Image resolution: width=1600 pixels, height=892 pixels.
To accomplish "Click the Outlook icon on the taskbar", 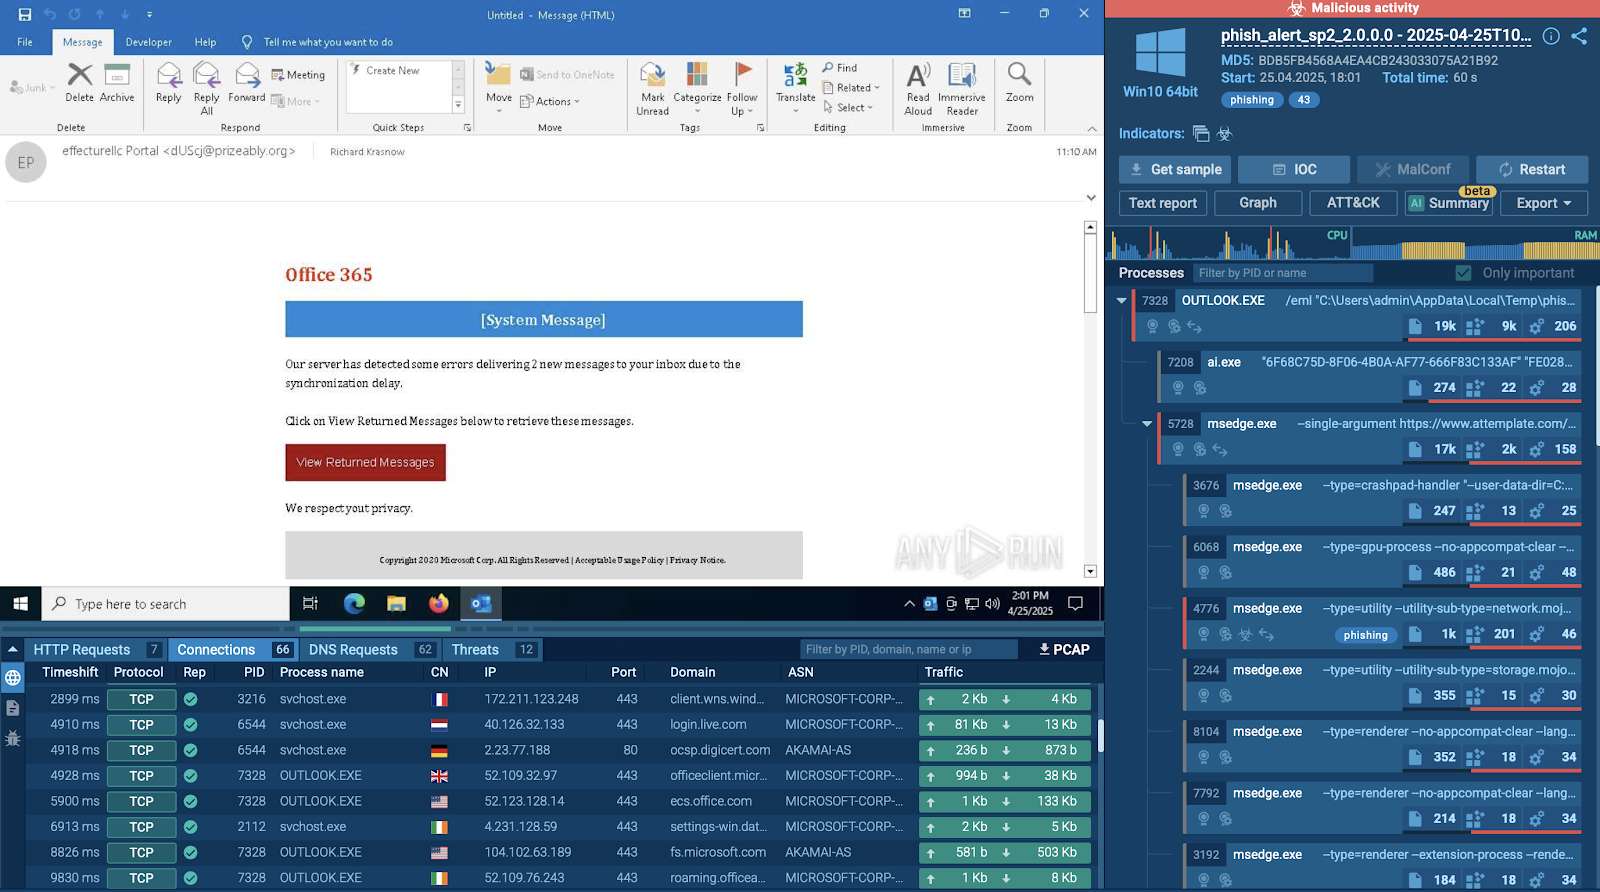I will tap(480, 603).
